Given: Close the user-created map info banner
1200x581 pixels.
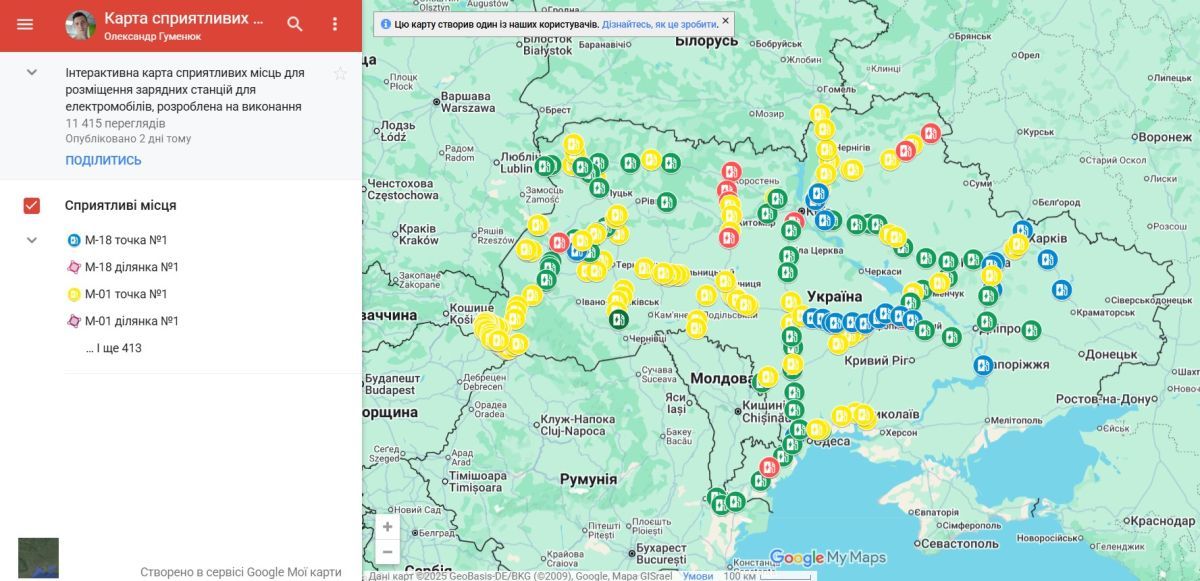Looking at the screenshot, I should click(x=725, y=20).
